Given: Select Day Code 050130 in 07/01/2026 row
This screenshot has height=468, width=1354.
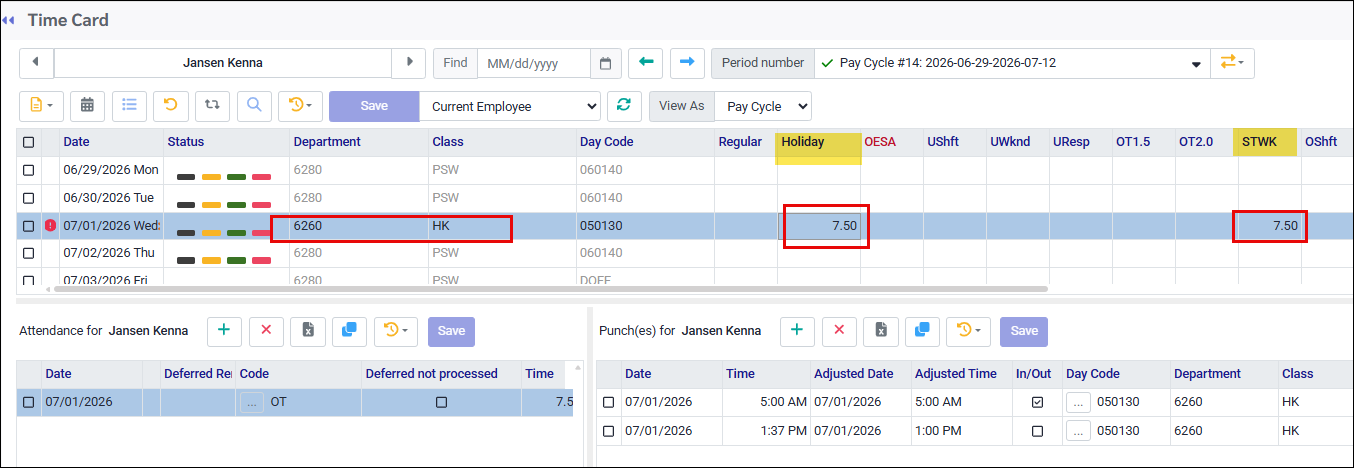Looking at the screenshot, I should (644, 226).
